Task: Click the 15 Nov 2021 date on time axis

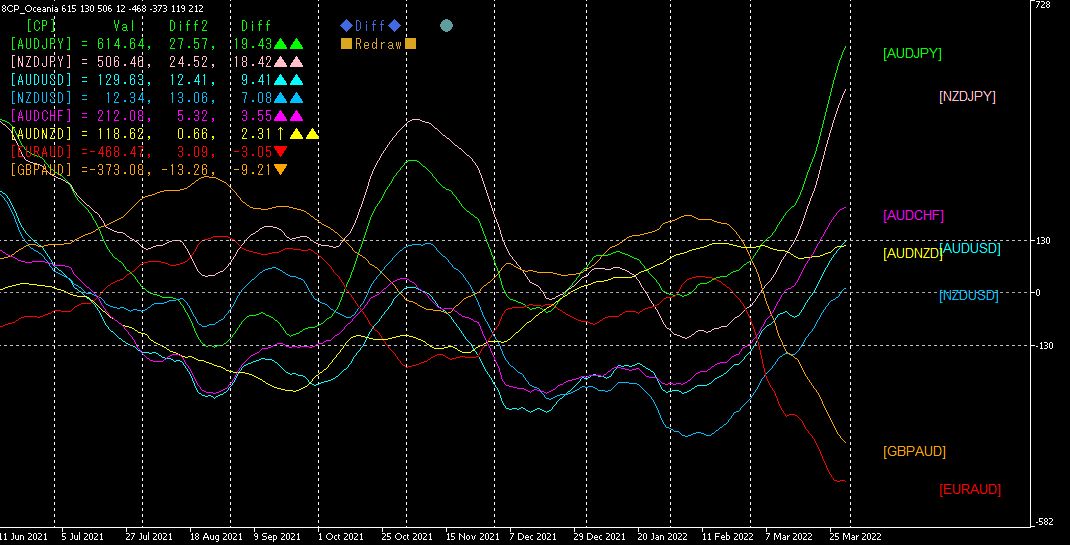Action: click(x=472, y=536)
